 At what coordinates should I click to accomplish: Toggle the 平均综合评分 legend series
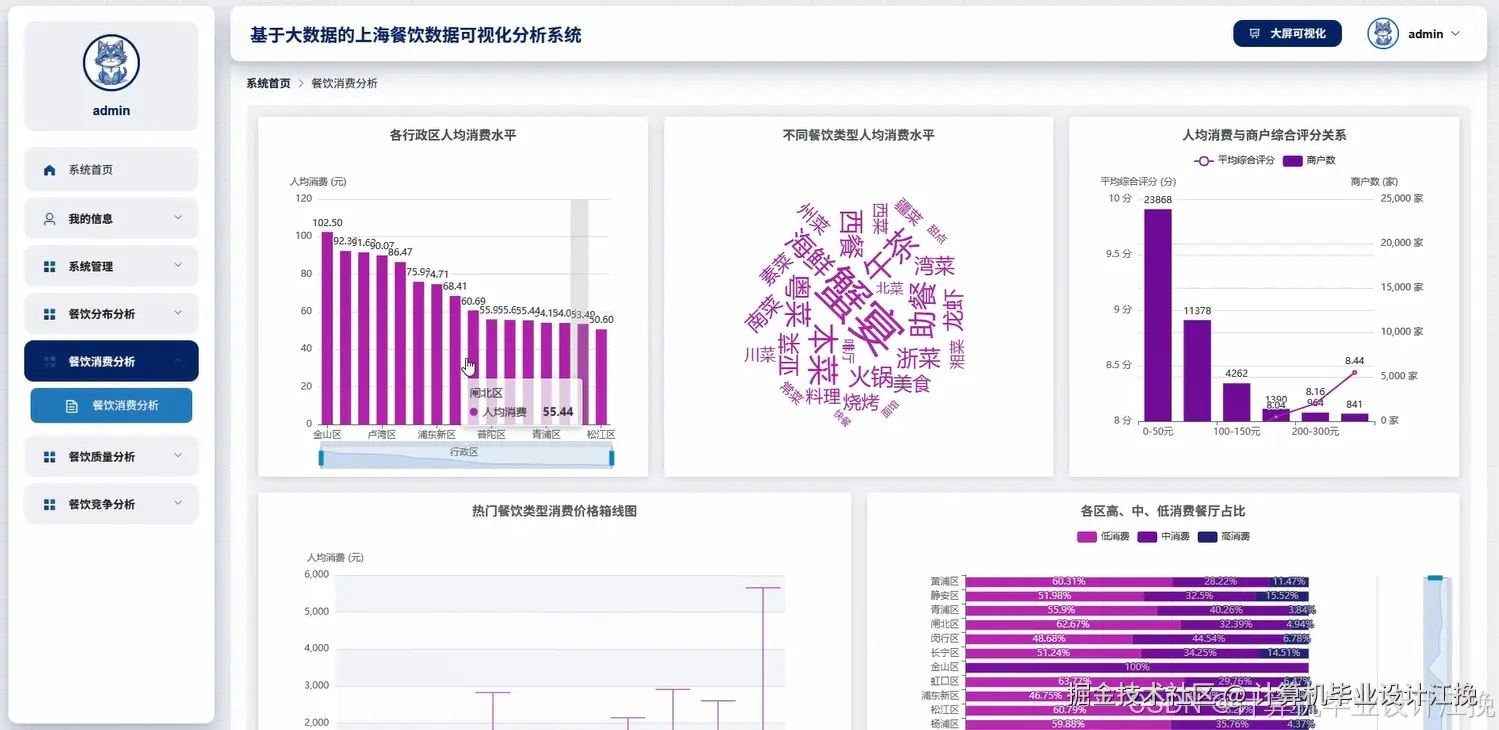pos(1234,160)
